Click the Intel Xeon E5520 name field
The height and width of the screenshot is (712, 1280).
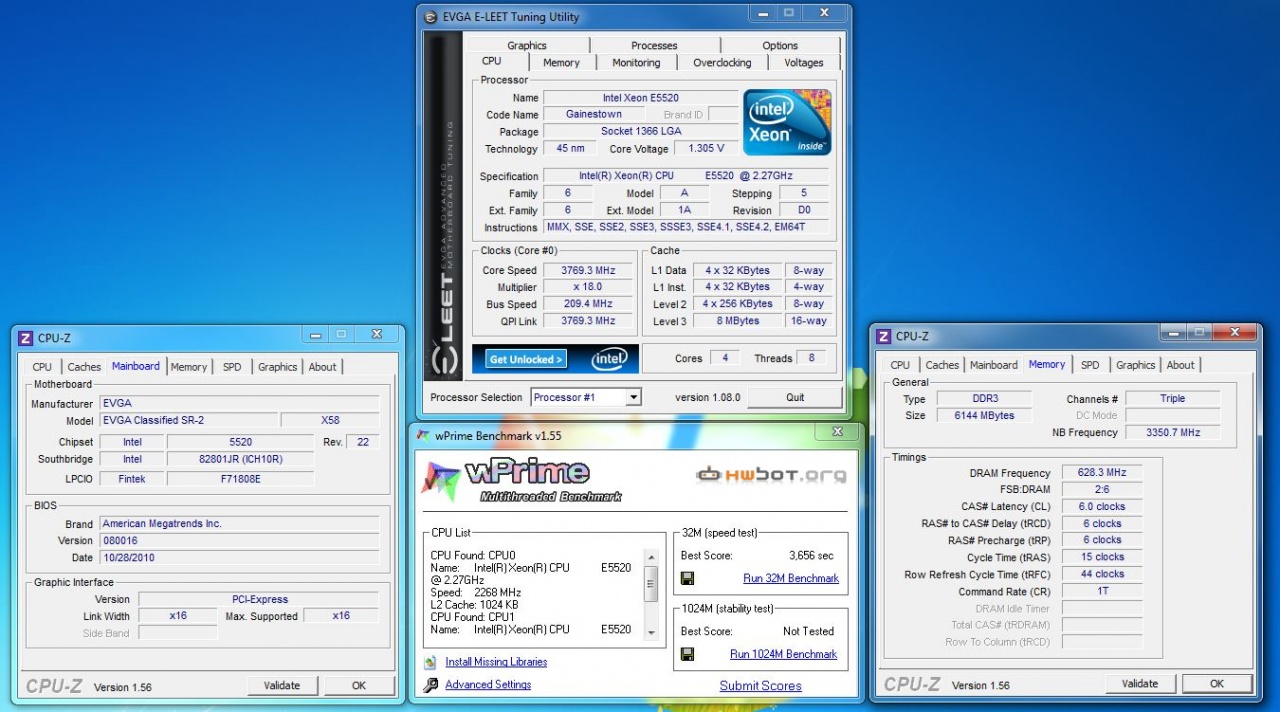click(x=640, y=98)
